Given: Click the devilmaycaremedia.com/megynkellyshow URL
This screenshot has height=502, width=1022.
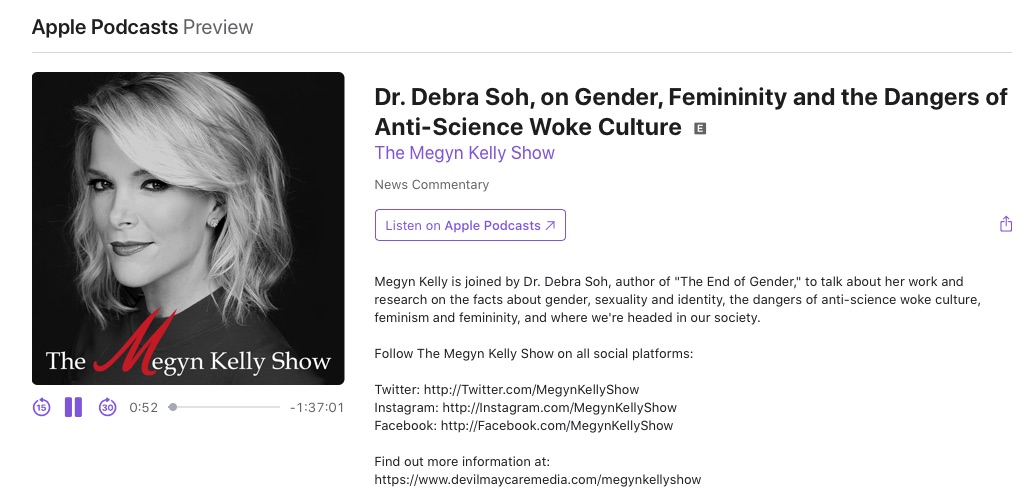Looking at the screenshot, I should pos(537,479).
